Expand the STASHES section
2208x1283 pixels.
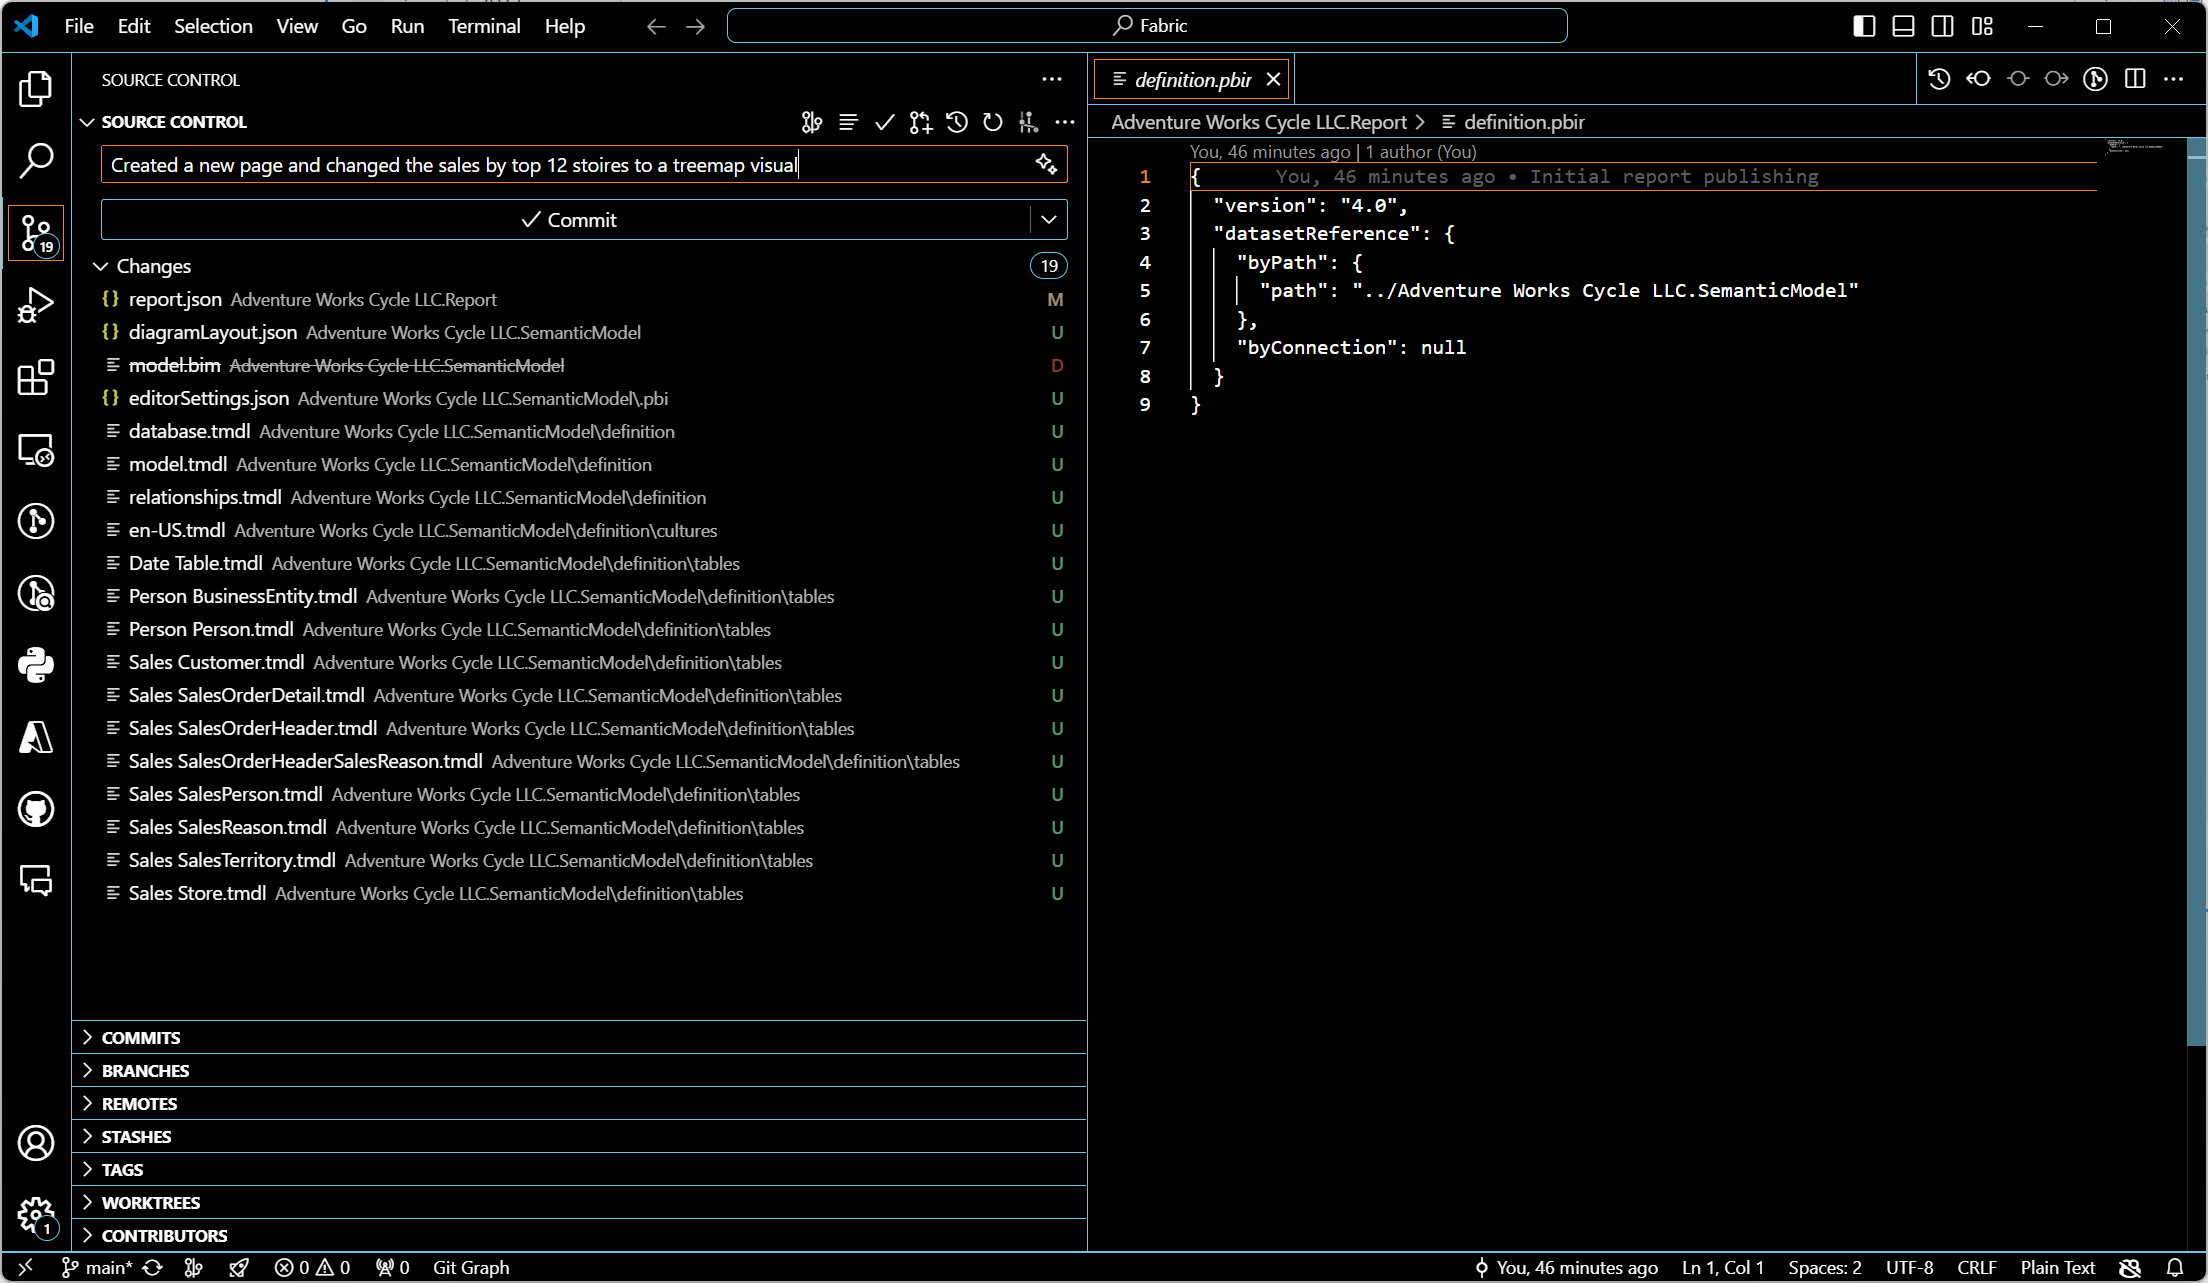point(136,1137)
